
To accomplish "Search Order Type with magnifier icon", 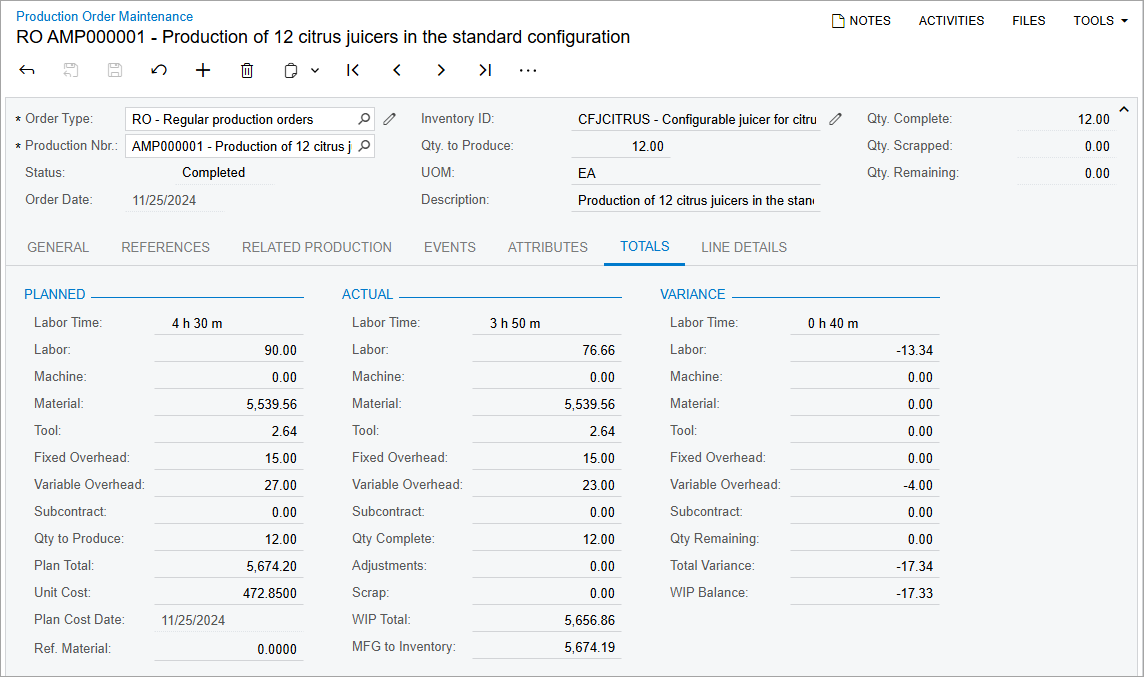I will tap(364, 119).
